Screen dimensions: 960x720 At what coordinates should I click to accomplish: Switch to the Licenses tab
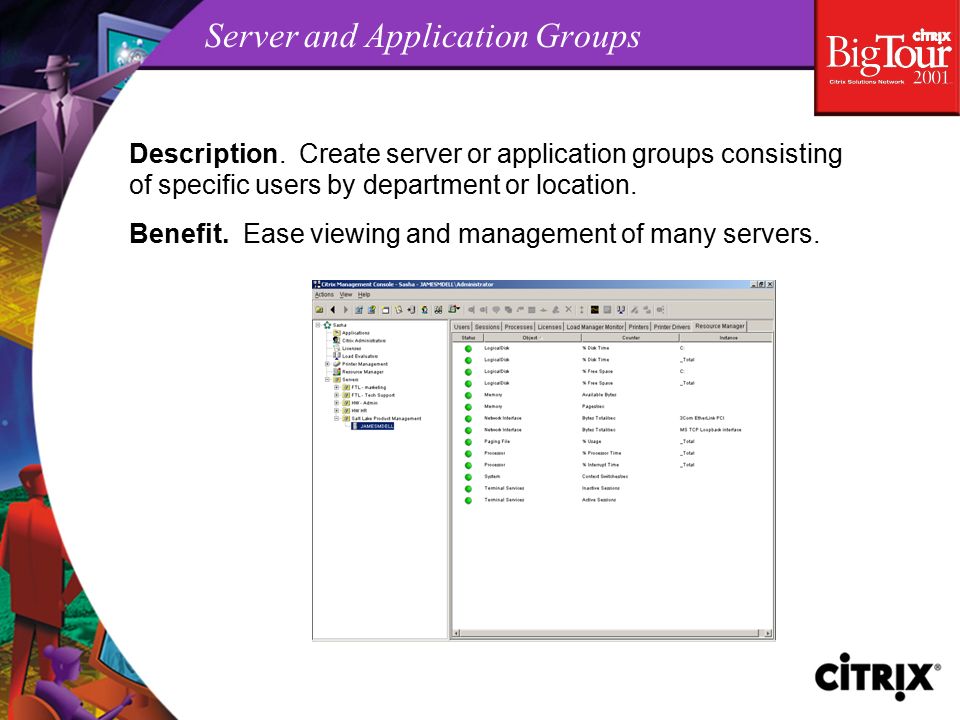pyautogui.click(x=549, y=327)
